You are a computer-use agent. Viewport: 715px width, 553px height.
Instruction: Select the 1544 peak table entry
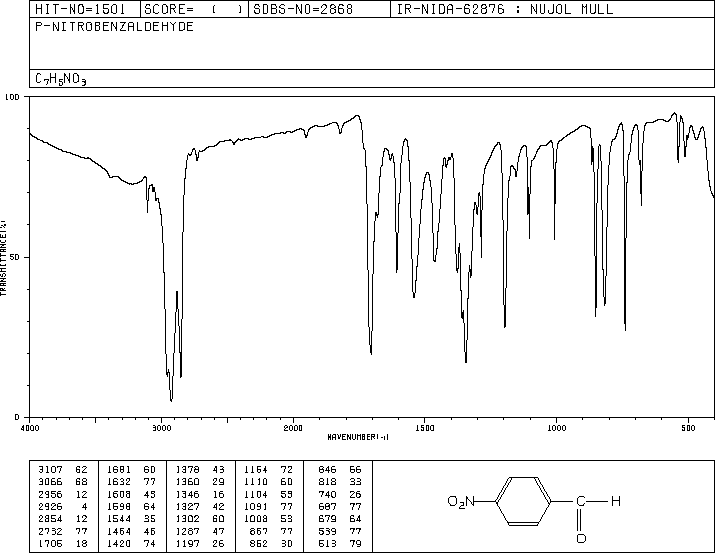click(x=131, y=519)
